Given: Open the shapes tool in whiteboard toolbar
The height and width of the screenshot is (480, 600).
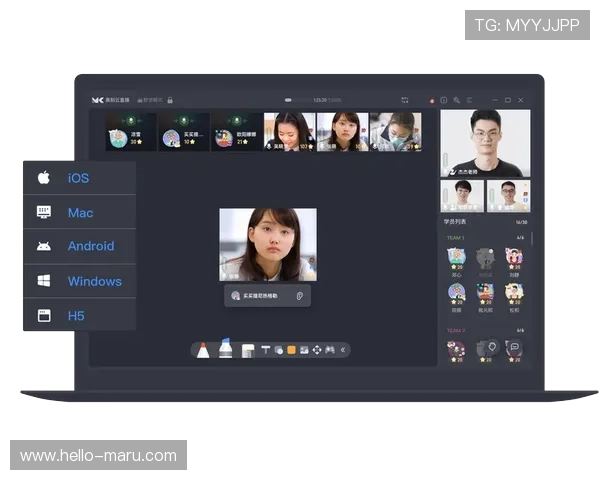Looking at the screenshot, I should (x=279, y=350).
